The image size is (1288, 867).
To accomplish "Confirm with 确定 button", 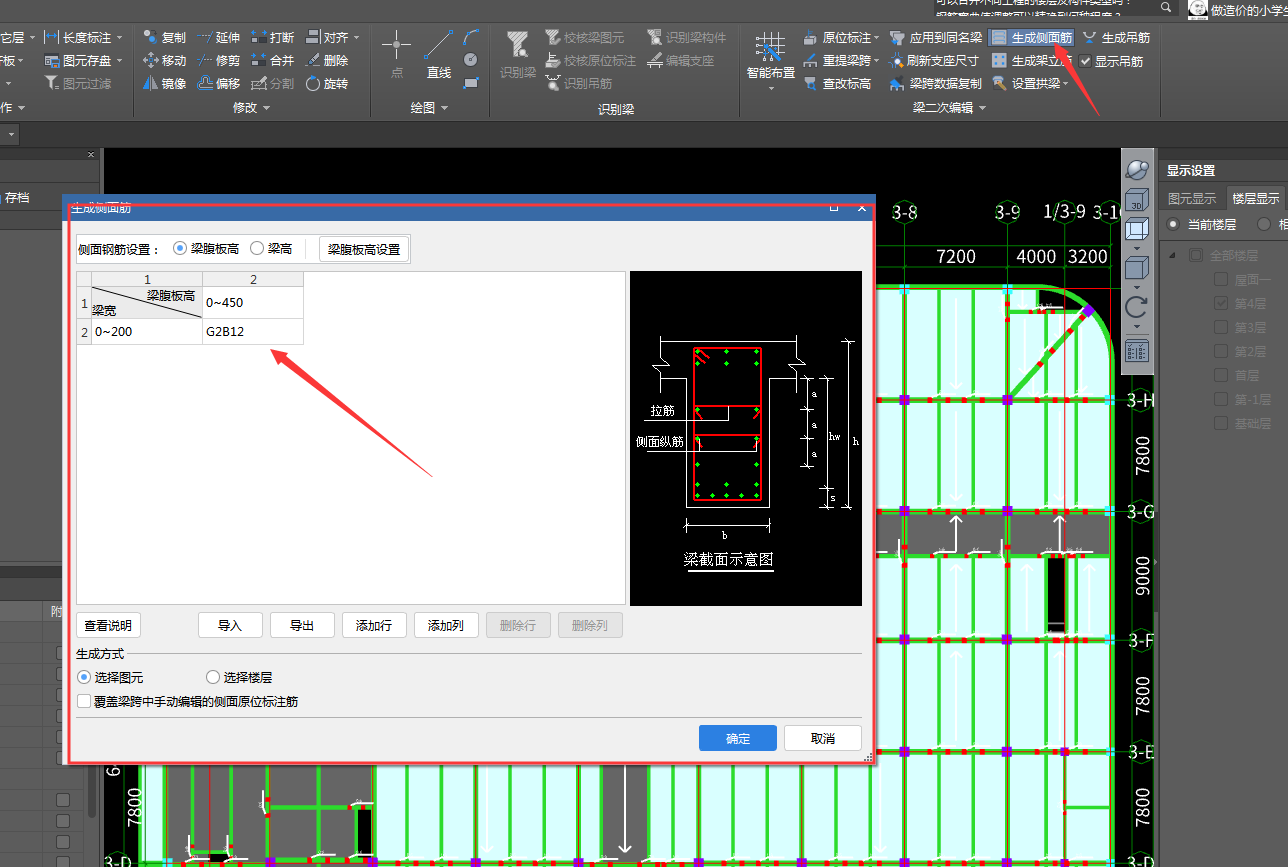I will click(x=738, y=738).
